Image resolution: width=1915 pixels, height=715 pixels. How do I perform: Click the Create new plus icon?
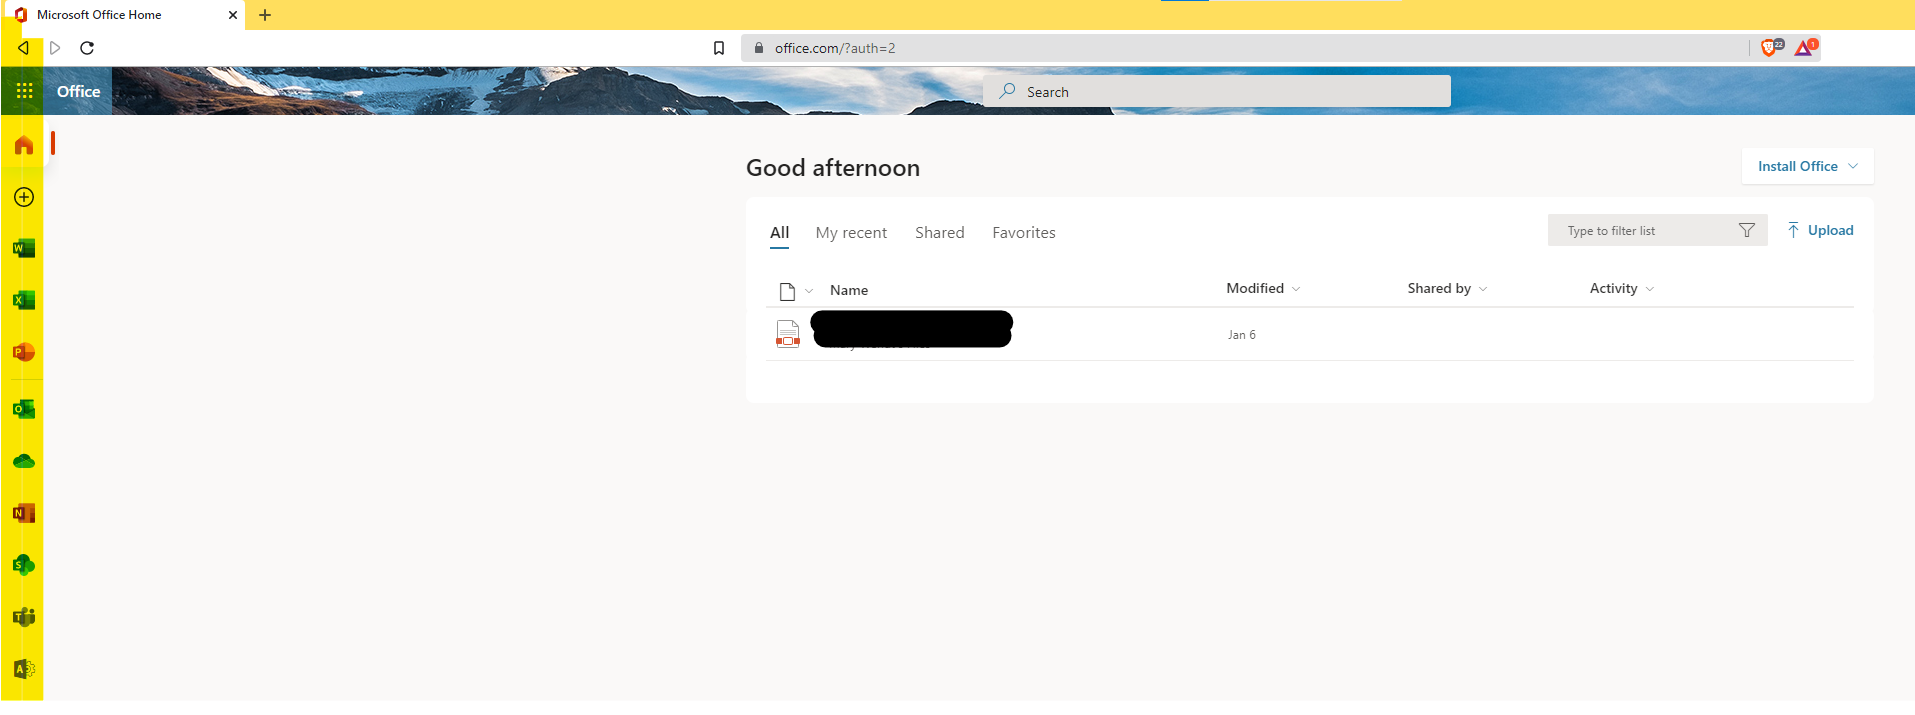coord(24,197)
